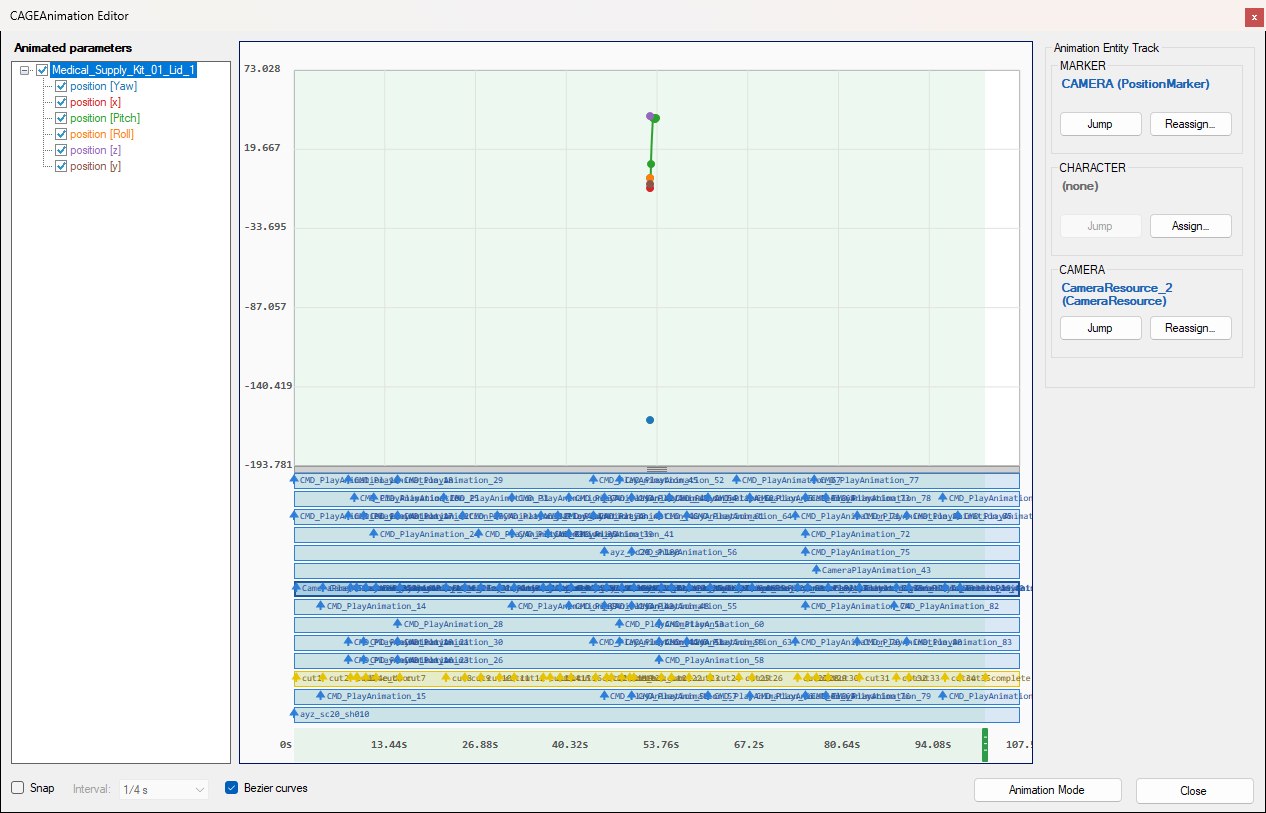Select the blue Yaw keyframe near -140
The image size is (1266, 813).
pos(650,420)
